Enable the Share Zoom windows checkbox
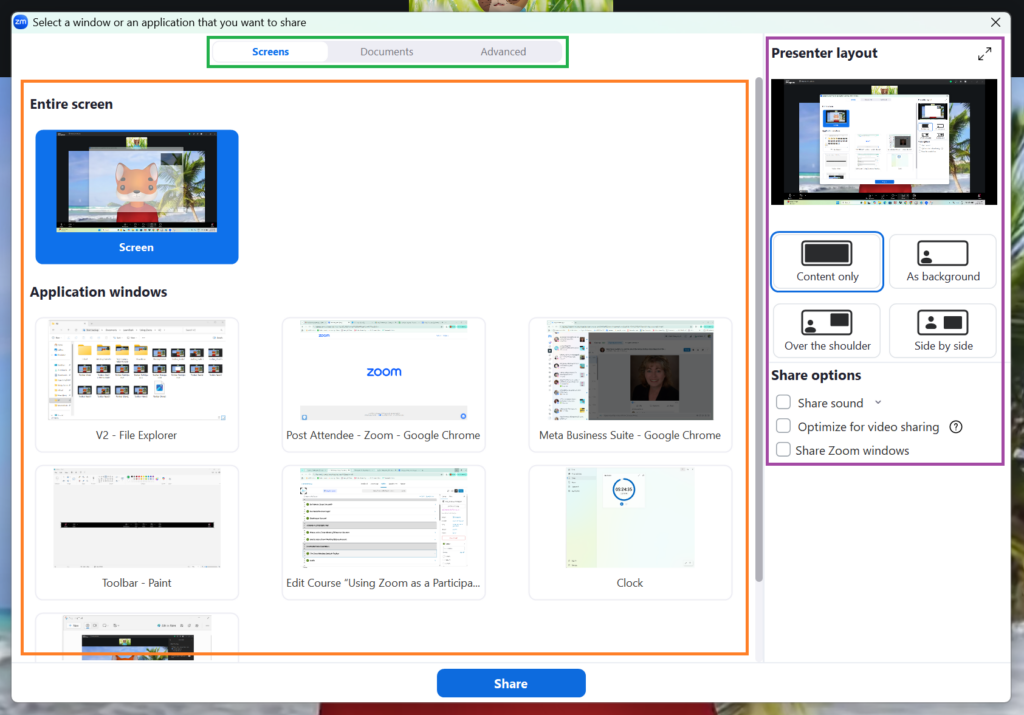 click(x=783, y=450)
